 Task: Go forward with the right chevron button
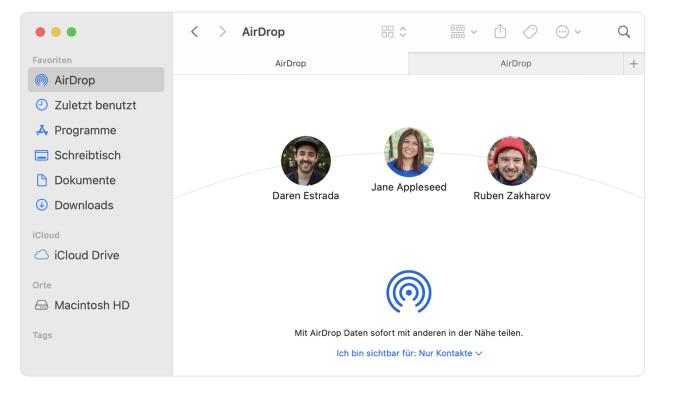pyautogui.click(x=222, y=32)
